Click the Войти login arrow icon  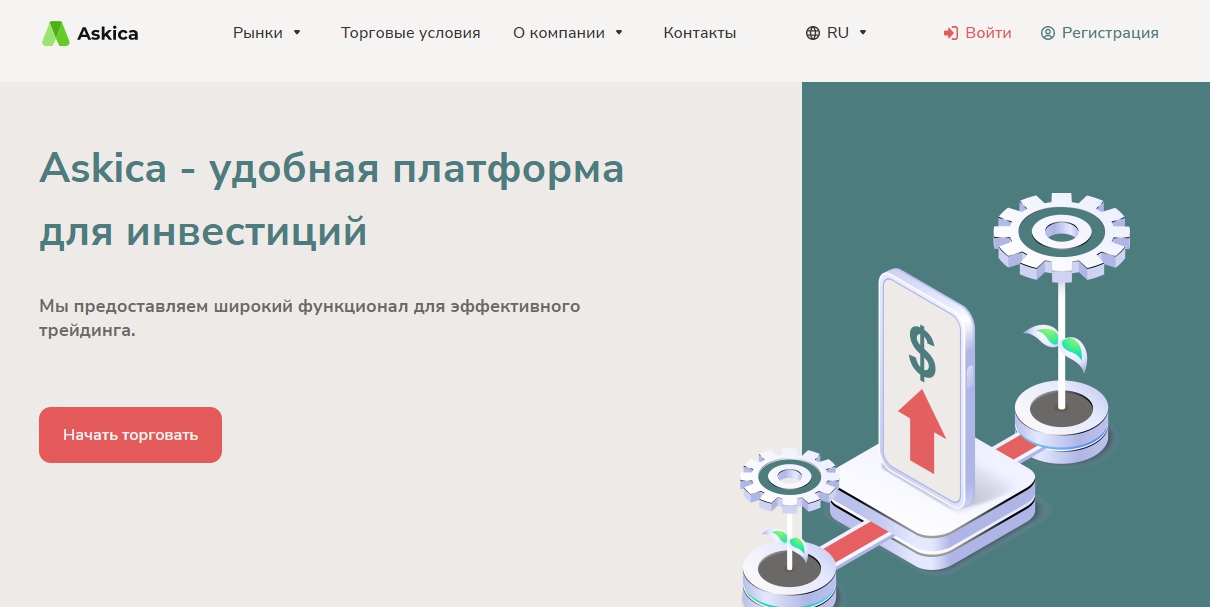tap(951, 33)
